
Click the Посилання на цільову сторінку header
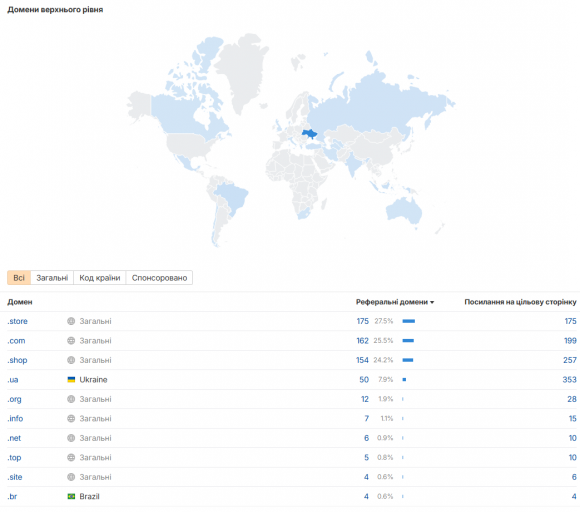[x=520, y=302]
